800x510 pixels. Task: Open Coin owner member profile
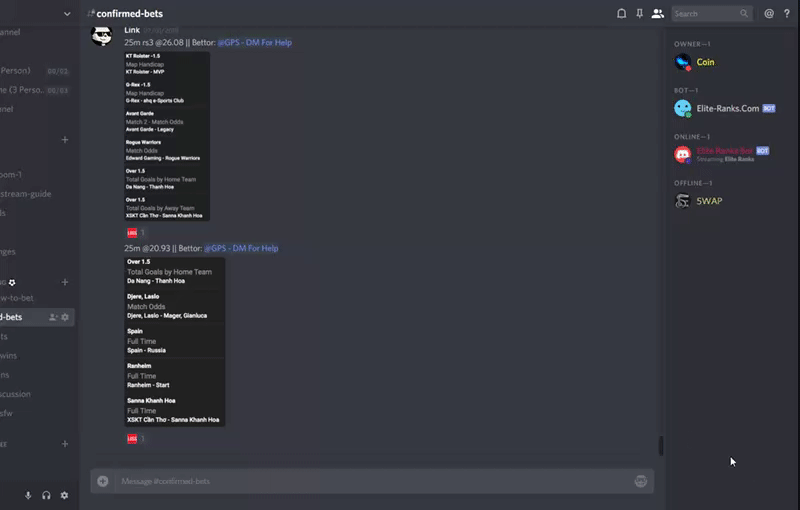[733, 62]
